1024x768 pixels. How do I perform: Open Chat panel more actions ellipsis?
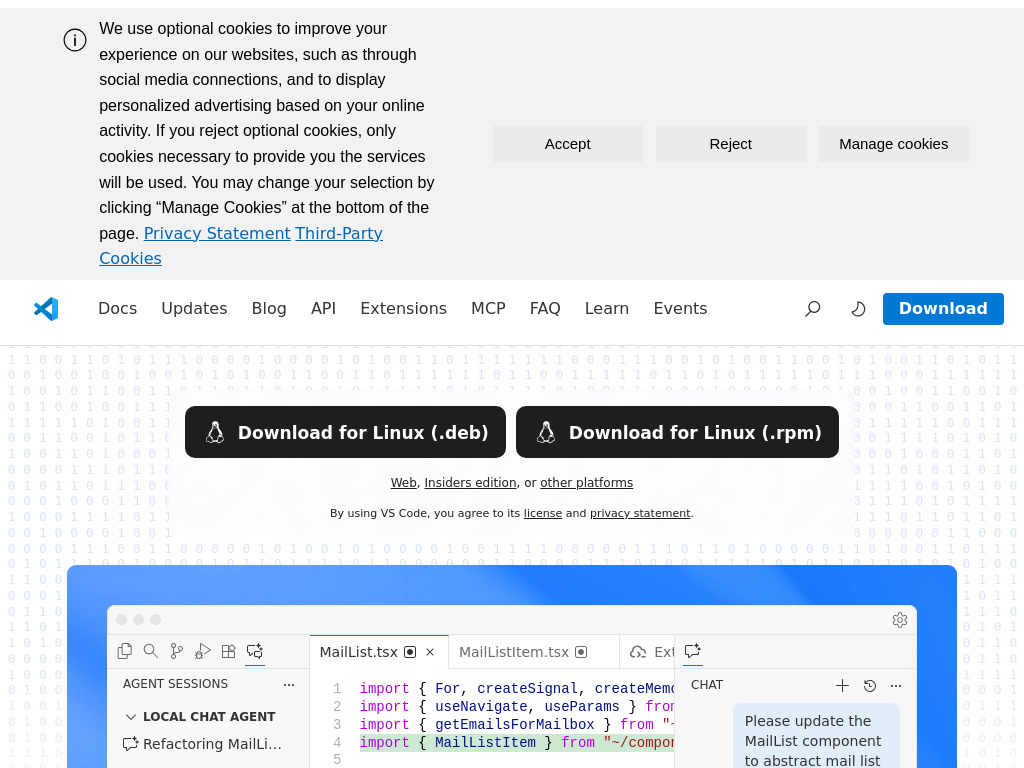pos(896,685)
